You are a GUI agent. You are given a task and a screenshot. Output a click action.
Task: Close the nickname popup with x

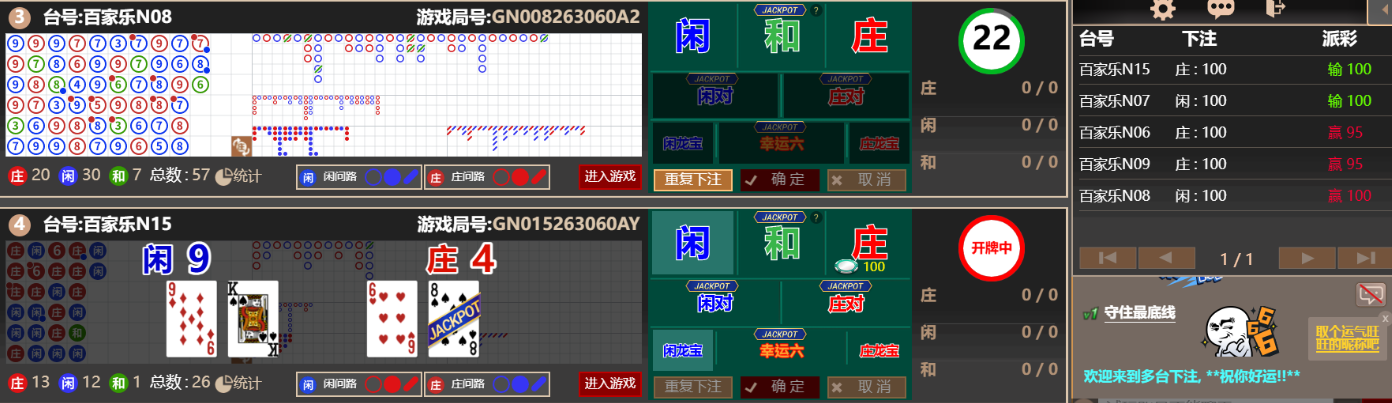[x=1385, y=318]
